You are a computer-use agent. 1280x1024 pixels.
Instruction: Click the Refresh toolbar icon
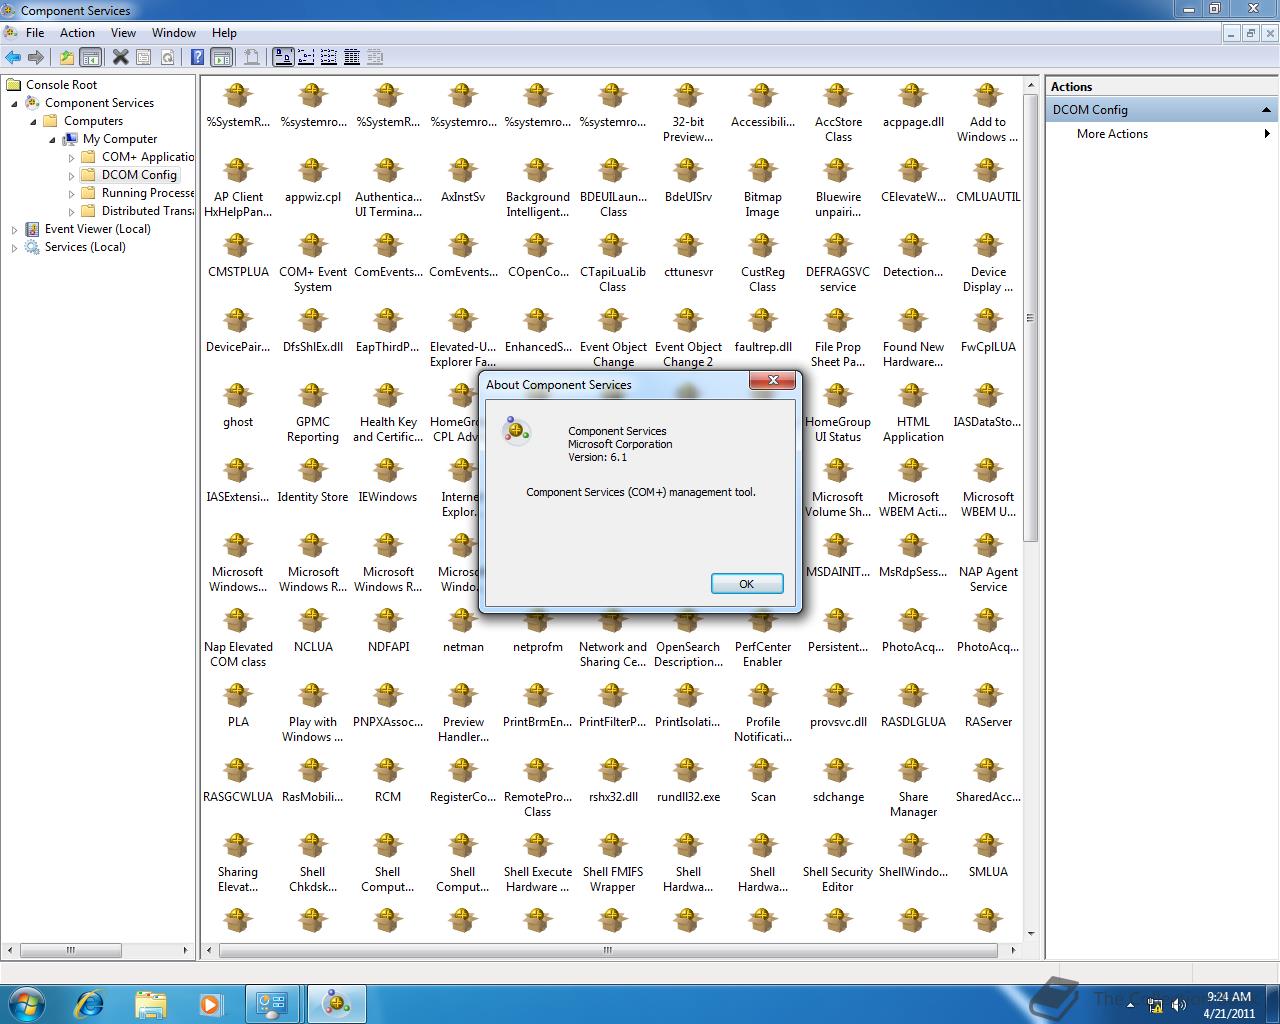point(168,57)
